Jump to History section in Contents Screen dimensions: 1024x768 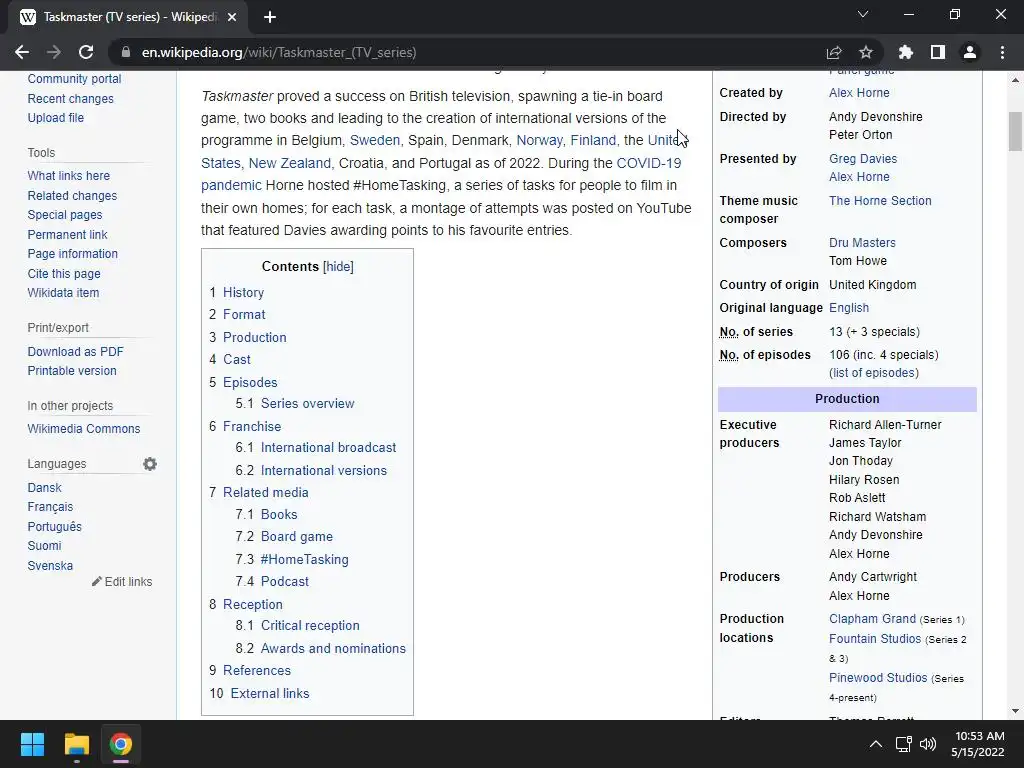243,293
